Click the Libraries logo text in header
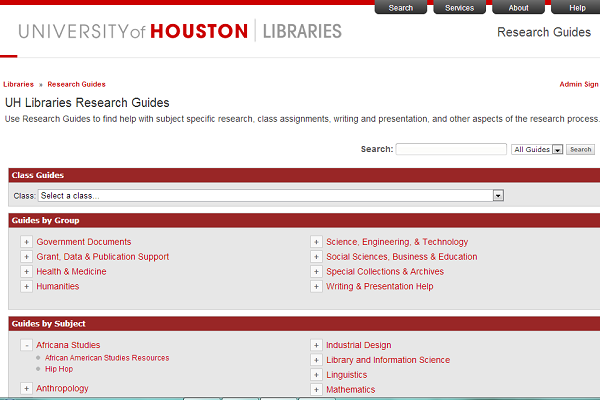 tap(302, 31)
